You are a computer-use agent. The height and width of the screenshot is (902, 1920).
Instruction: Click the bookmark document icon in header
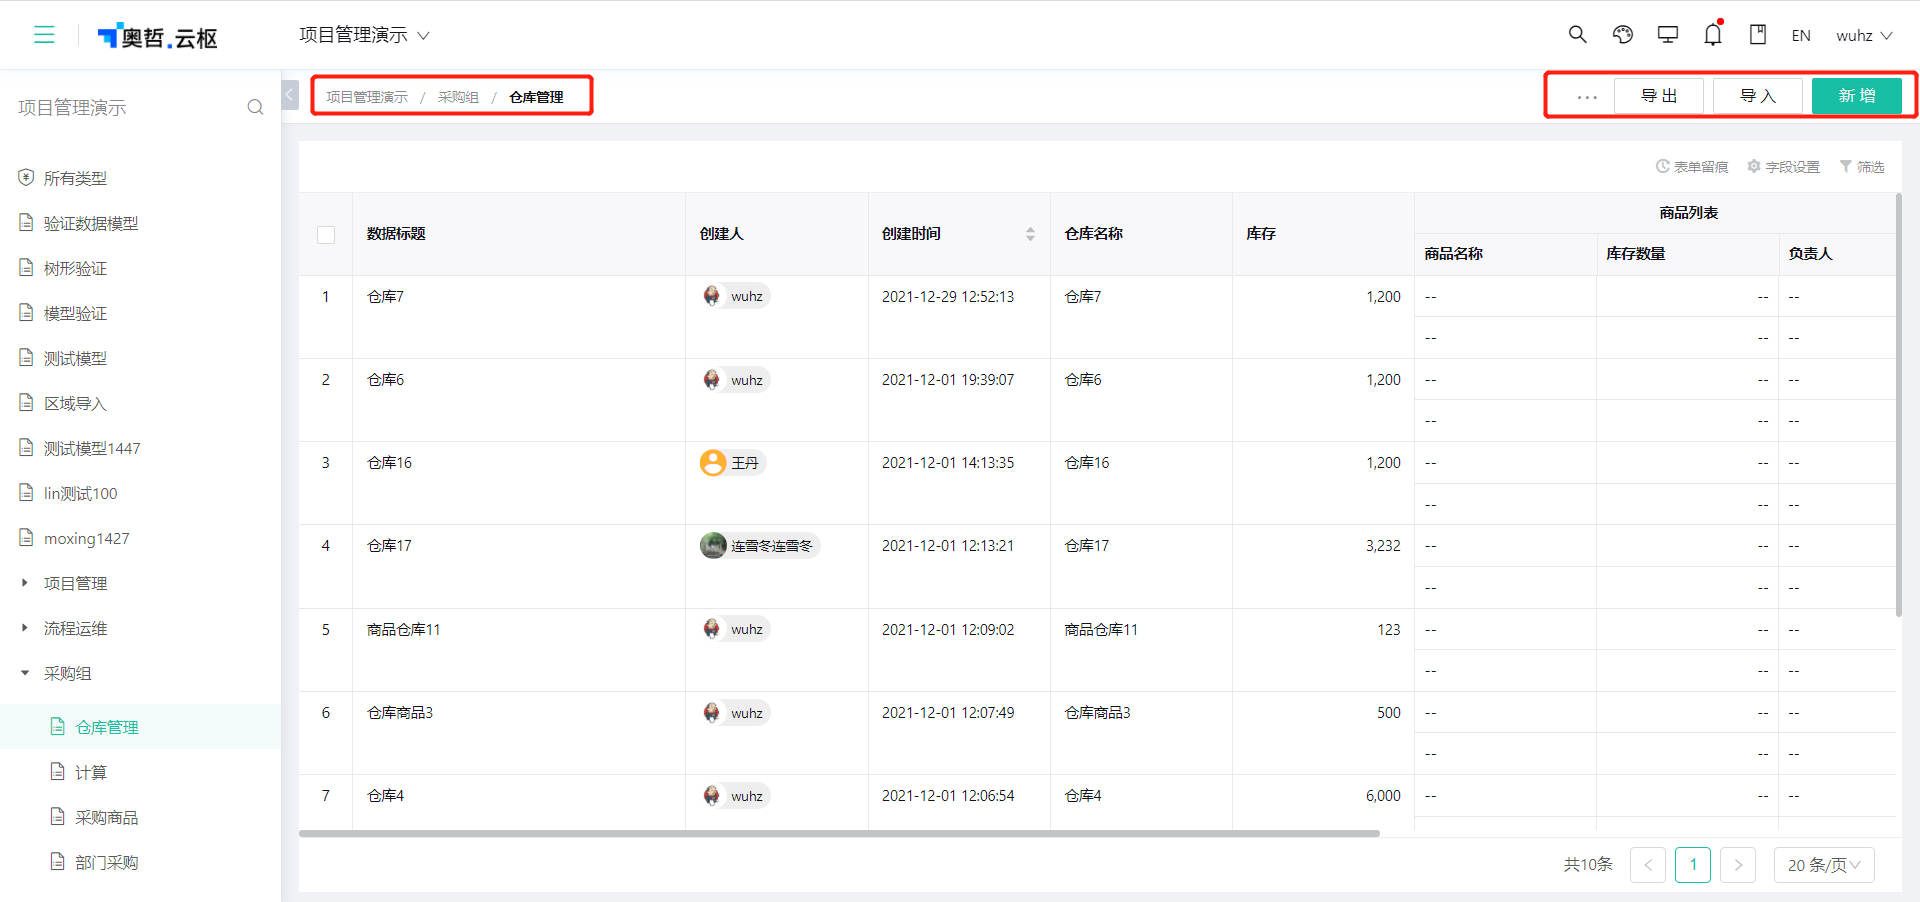coord(1757,35)
